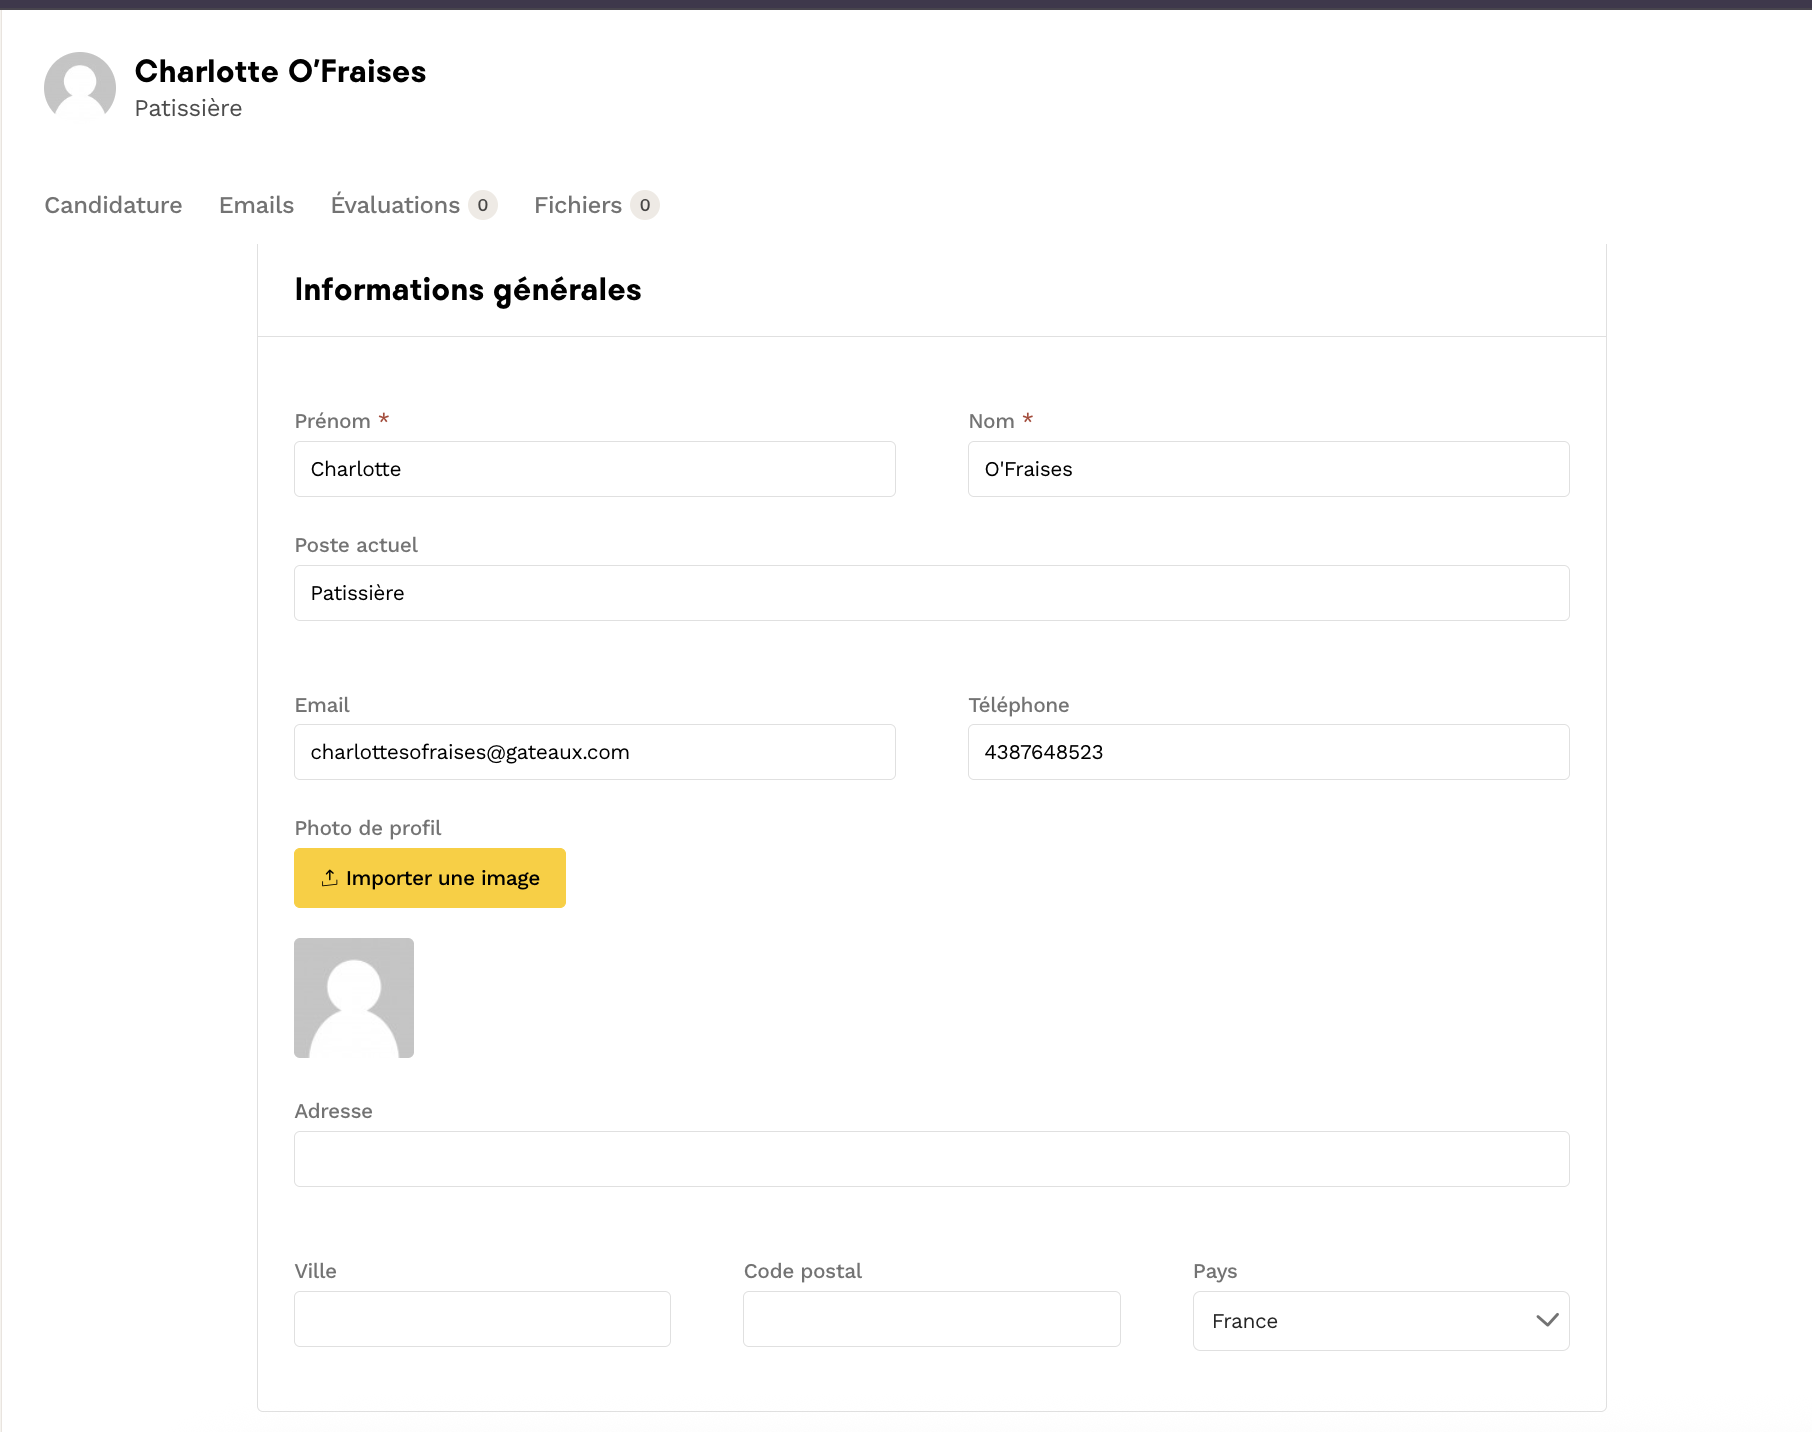Focus the Prénom field containing Charlotte
The image size is (1812, 1432).
594,469
